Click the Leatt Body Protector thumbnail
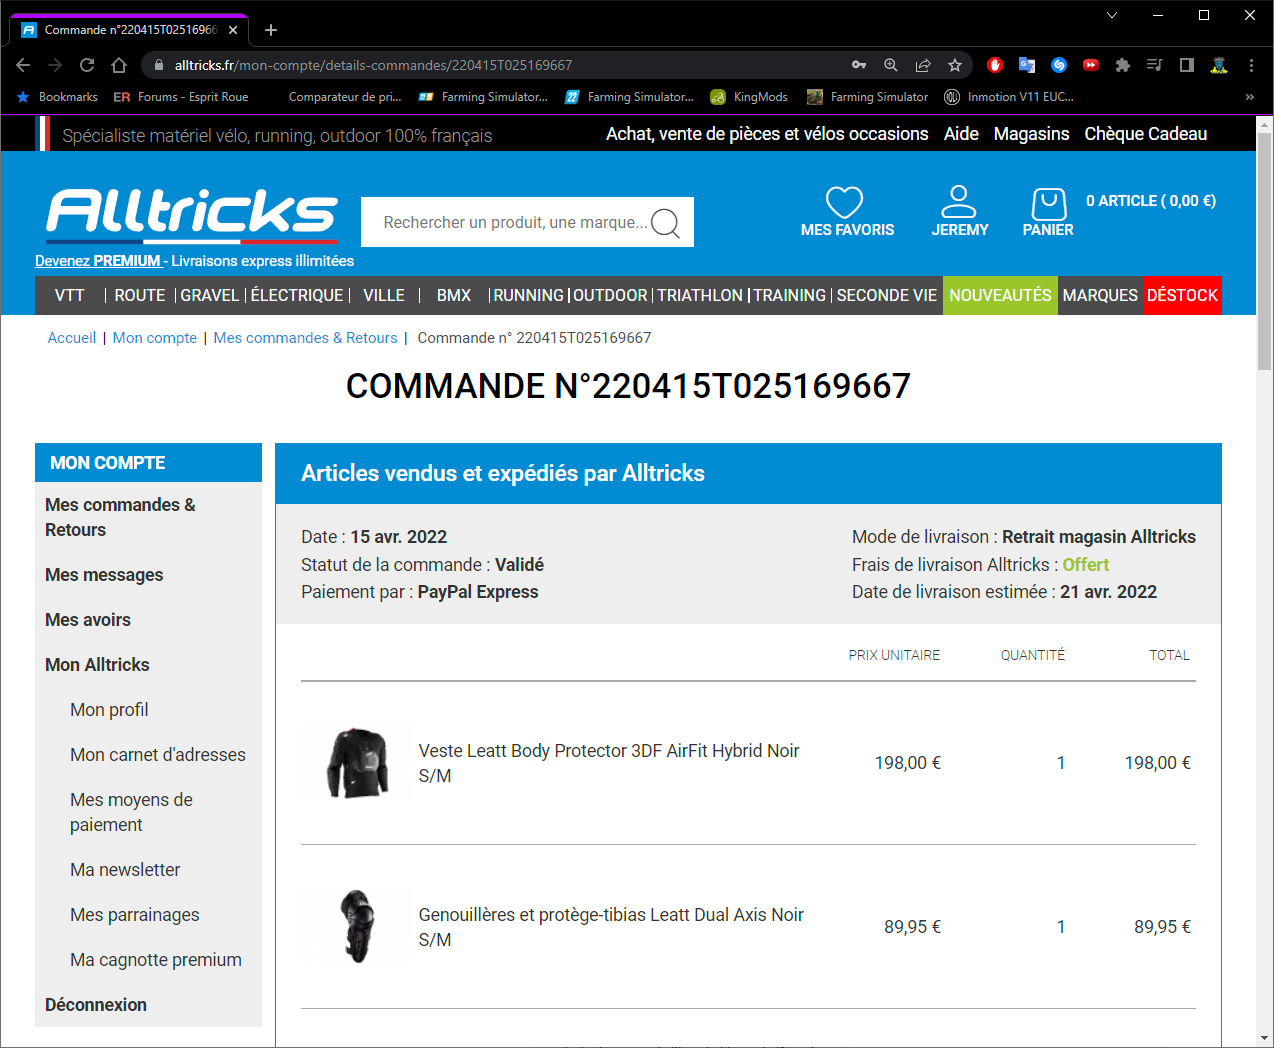 357,763
